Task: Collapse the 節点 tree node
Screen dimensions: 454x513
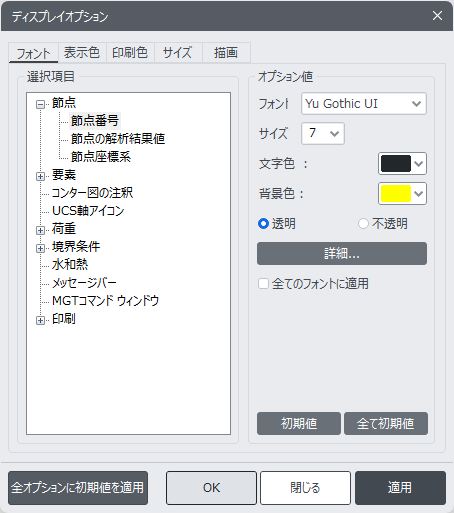Action: click(x=40, y=104)
